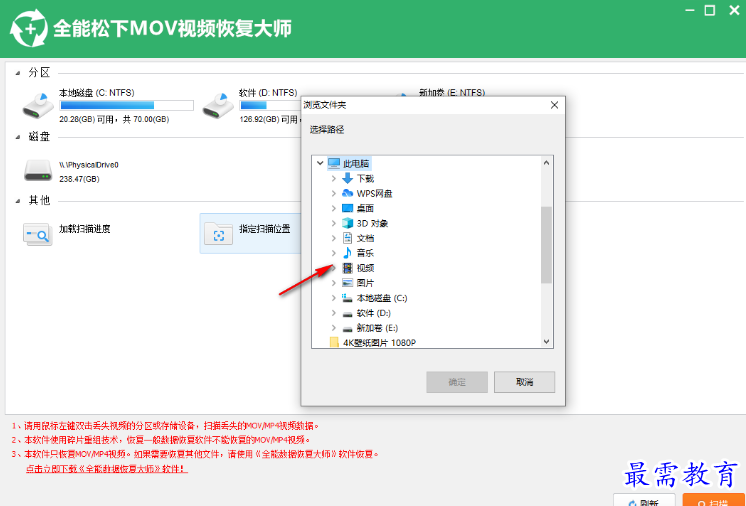Select the Music note icon
The height and width of the screenshot is (506, 746).
(x=347, y=253)
